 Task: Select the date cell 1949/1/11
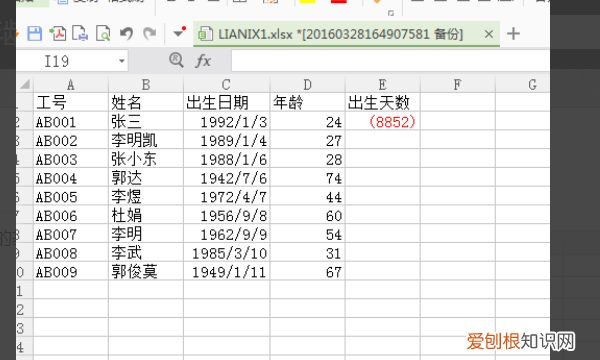(227, 271)
